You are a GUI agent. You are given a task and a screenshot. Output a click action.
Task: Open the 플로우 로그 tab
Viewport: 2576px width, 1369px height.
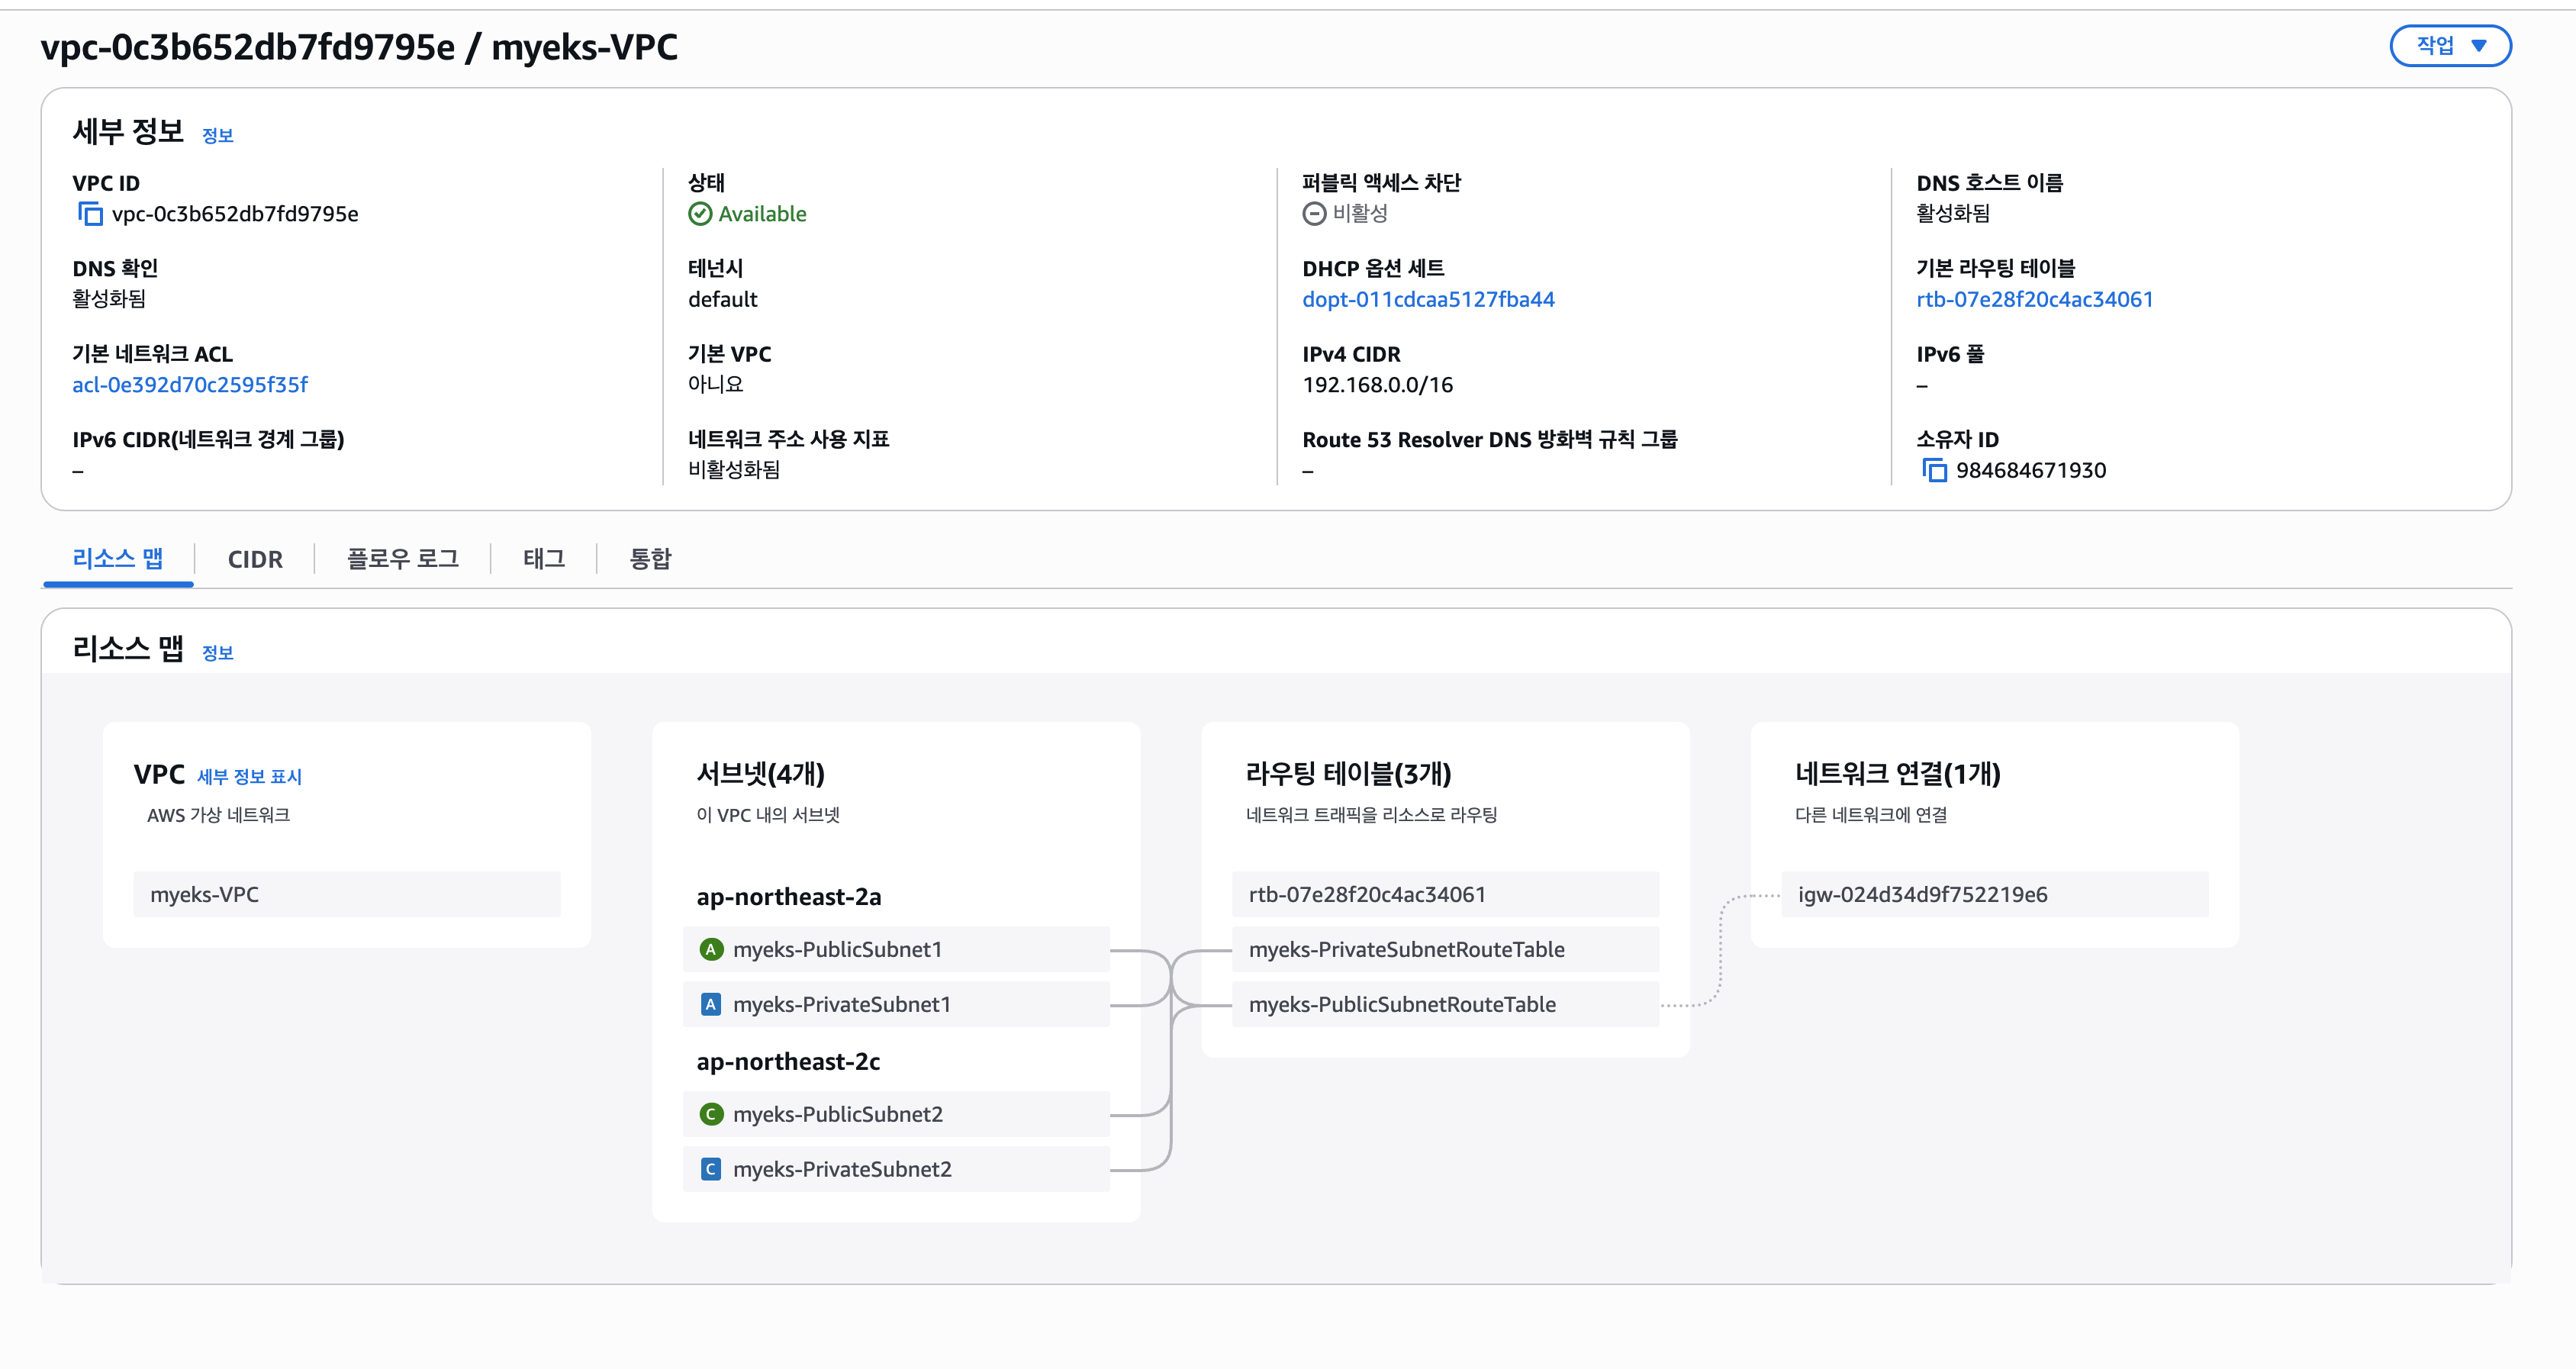(402, 559)
